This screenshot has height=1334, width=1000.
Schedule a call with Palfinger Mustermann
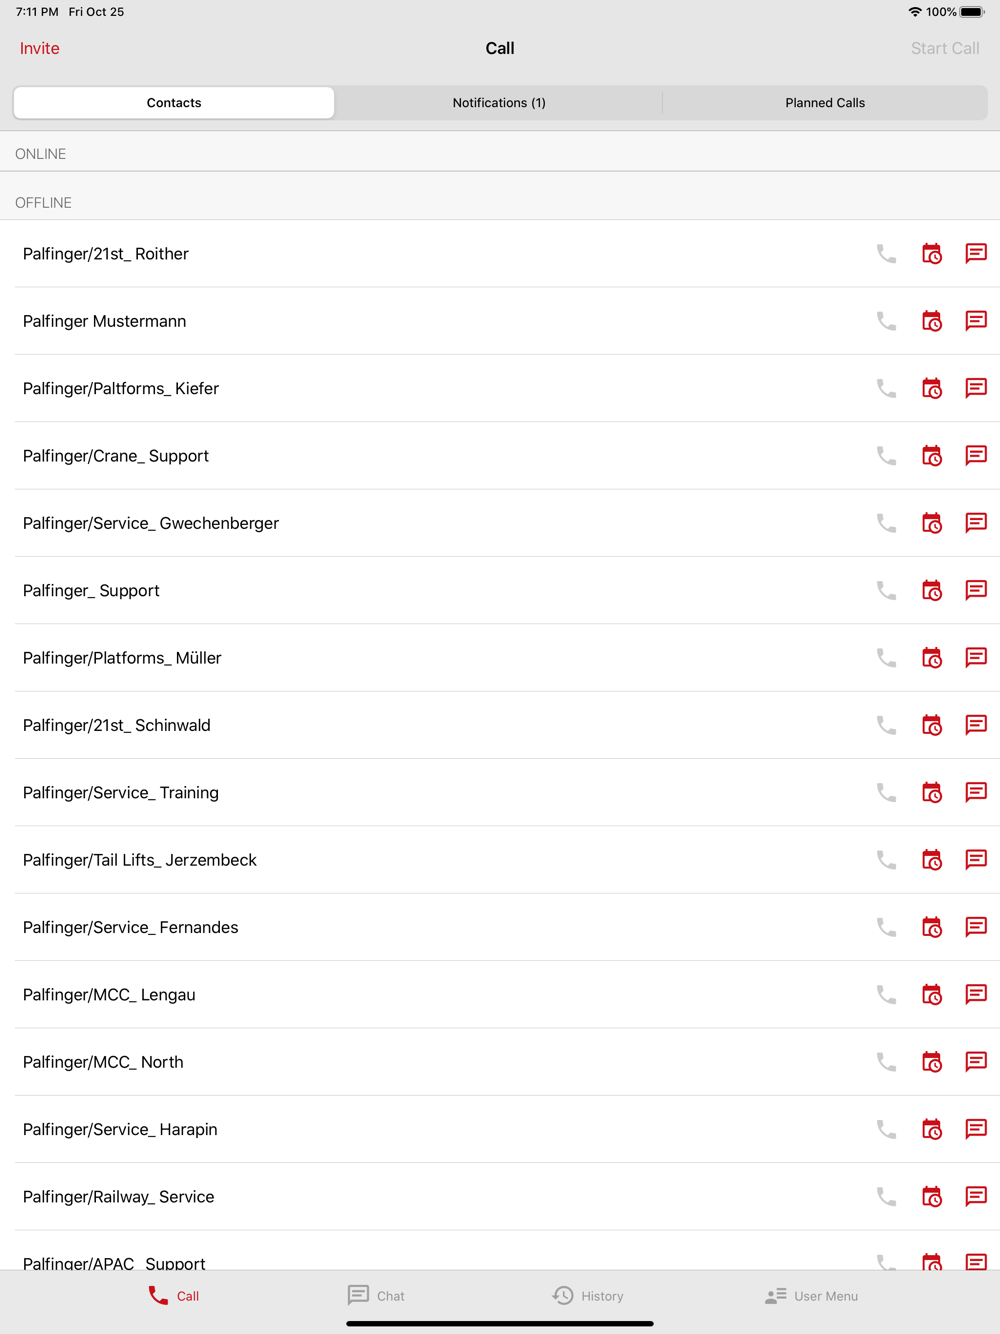932,321
